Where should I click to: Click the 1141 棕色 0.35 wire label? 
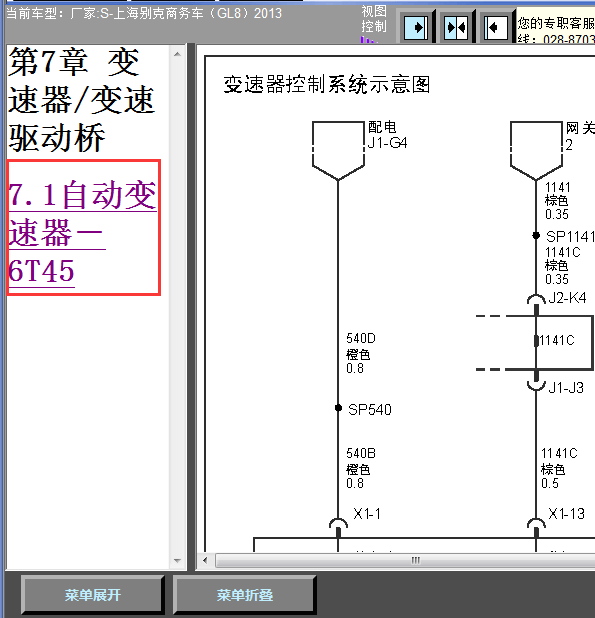coord(558,201)
